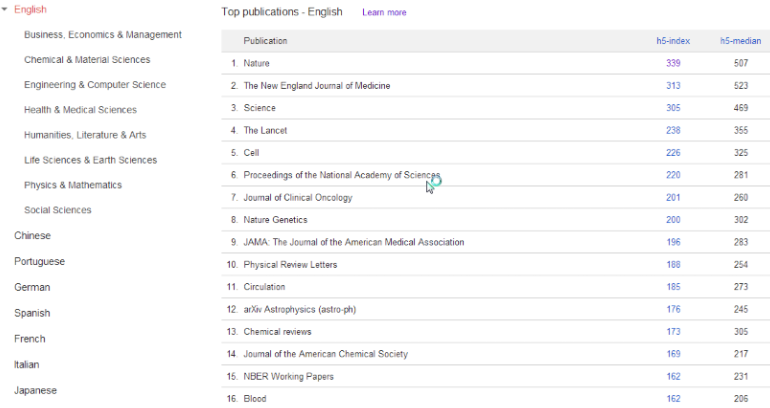Open Social Sciences category
This screenshot has height=408, width=770.
(x=58, y=210)
